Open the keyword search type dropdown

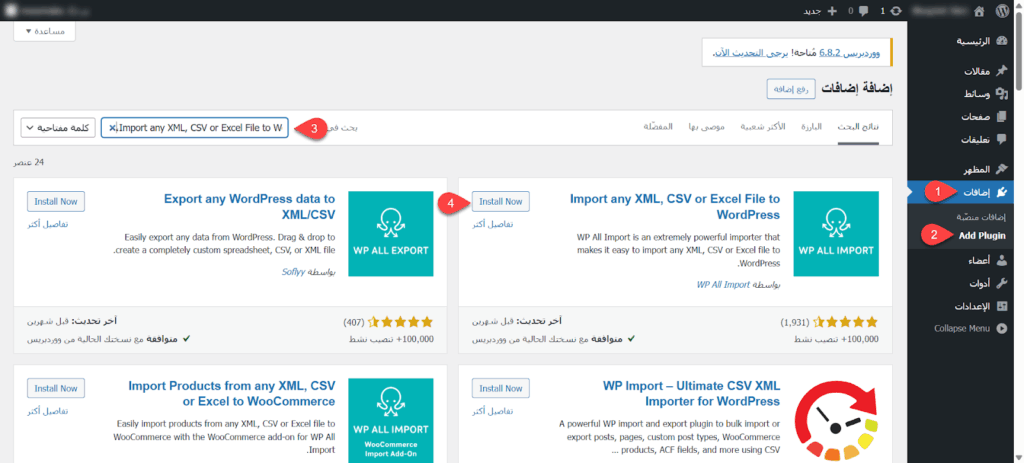pos(57,128)
